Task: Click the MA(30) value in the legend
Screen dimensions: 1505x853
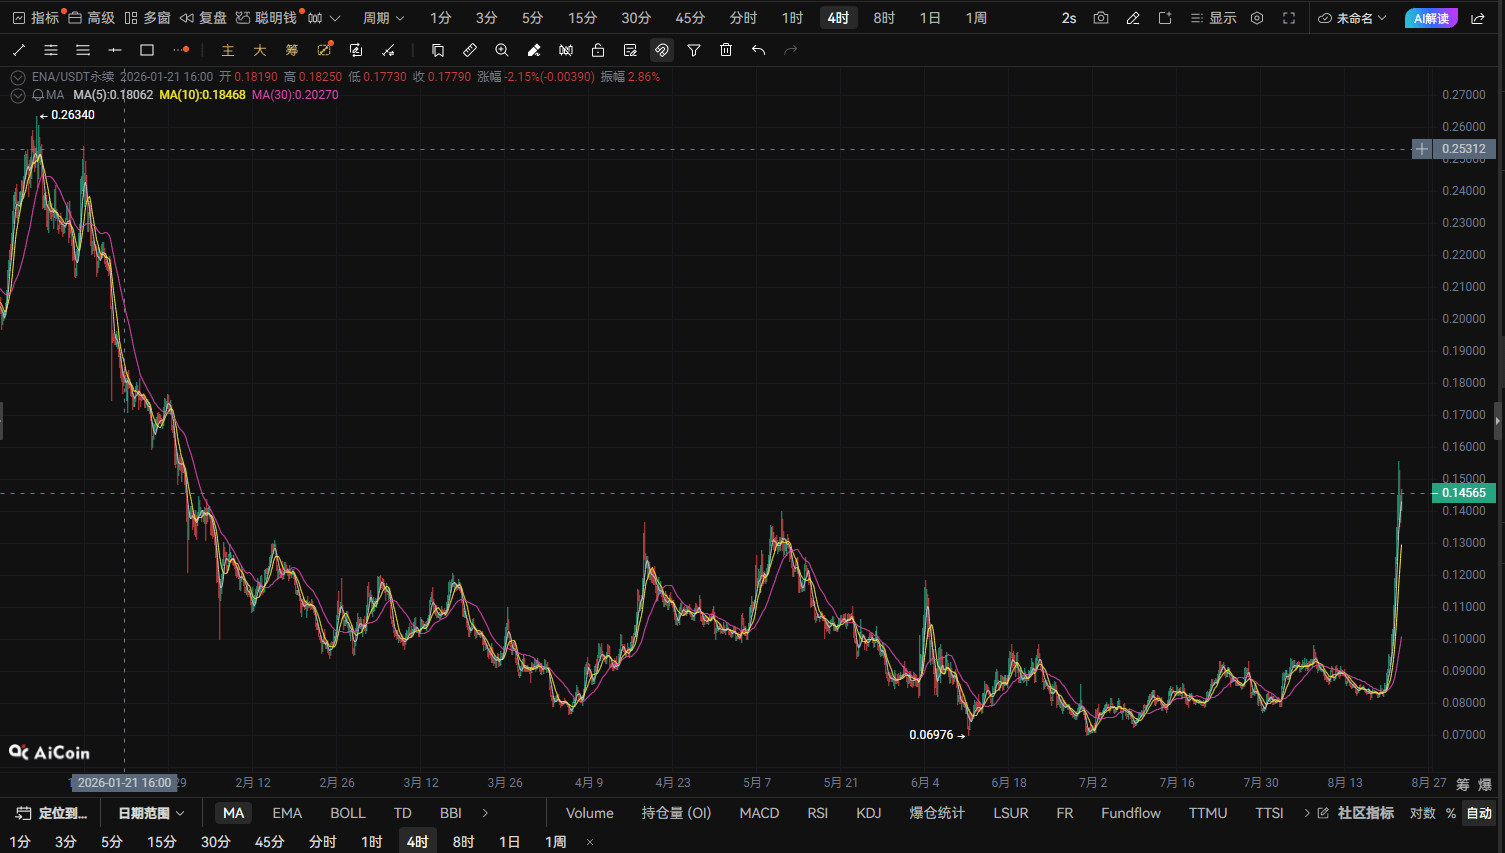Action: pyautogui.click(x=295, y=95)
